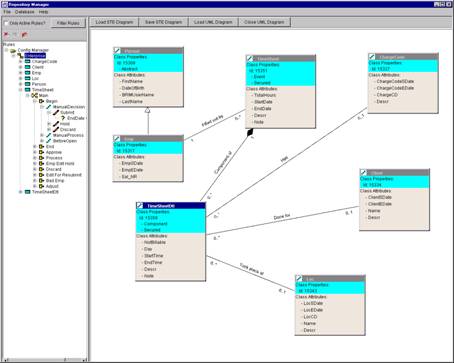Open the File menu

click(7, 12)
